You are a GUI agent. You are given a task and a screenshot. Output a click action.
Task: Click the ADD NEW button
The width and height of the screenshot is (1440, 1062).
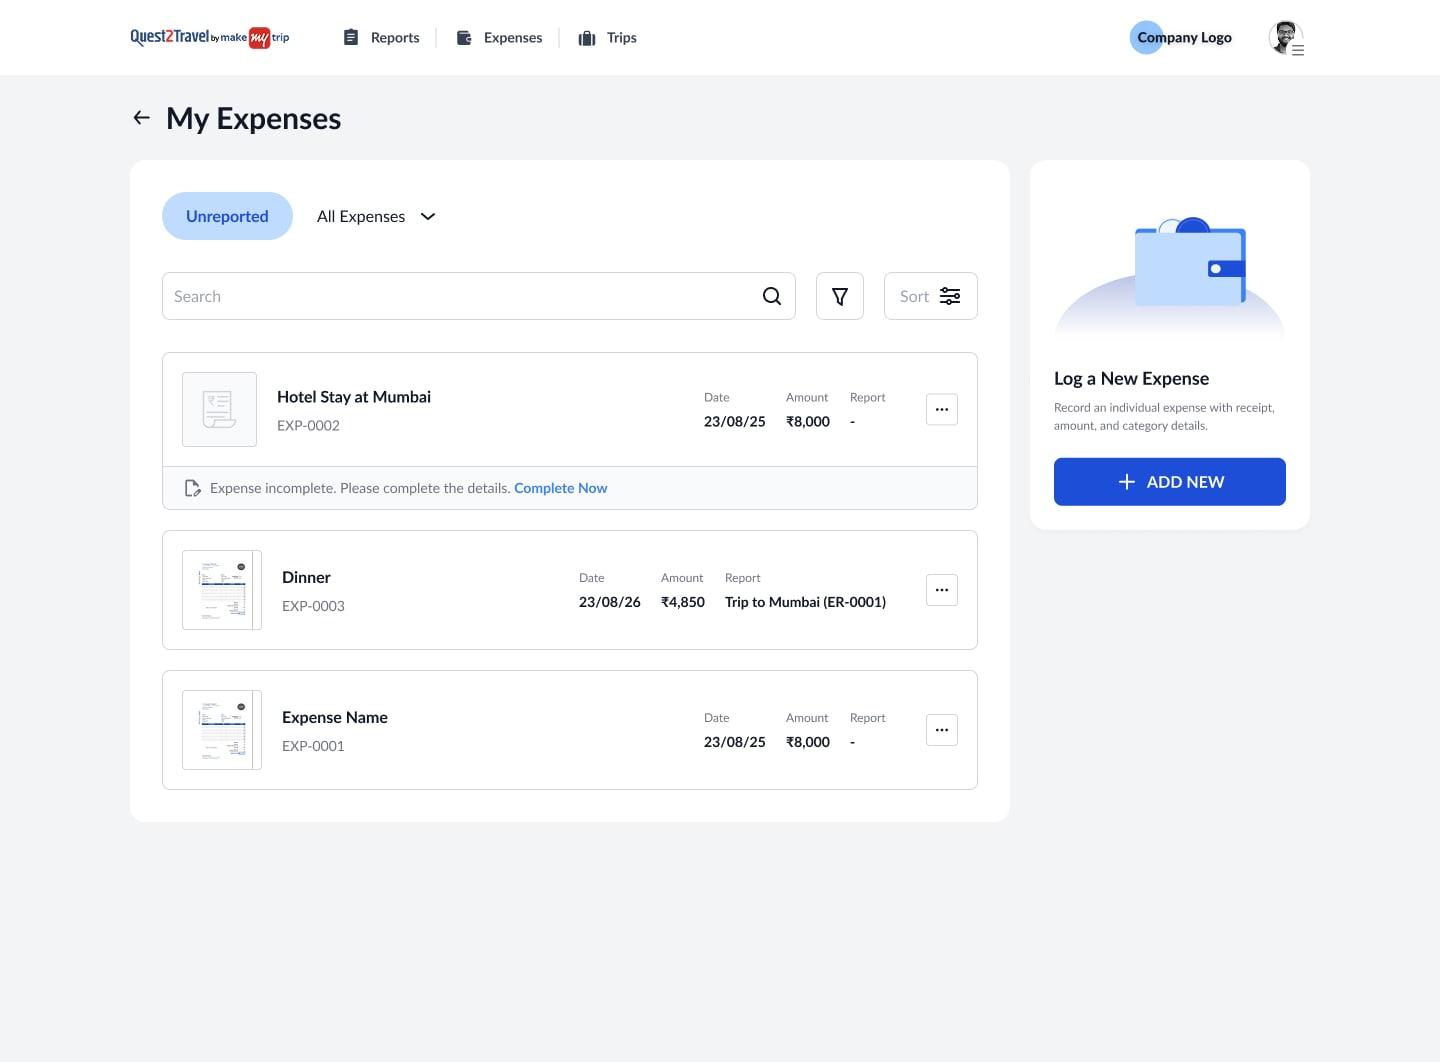pyautogui.click(x=1170, y=482)
